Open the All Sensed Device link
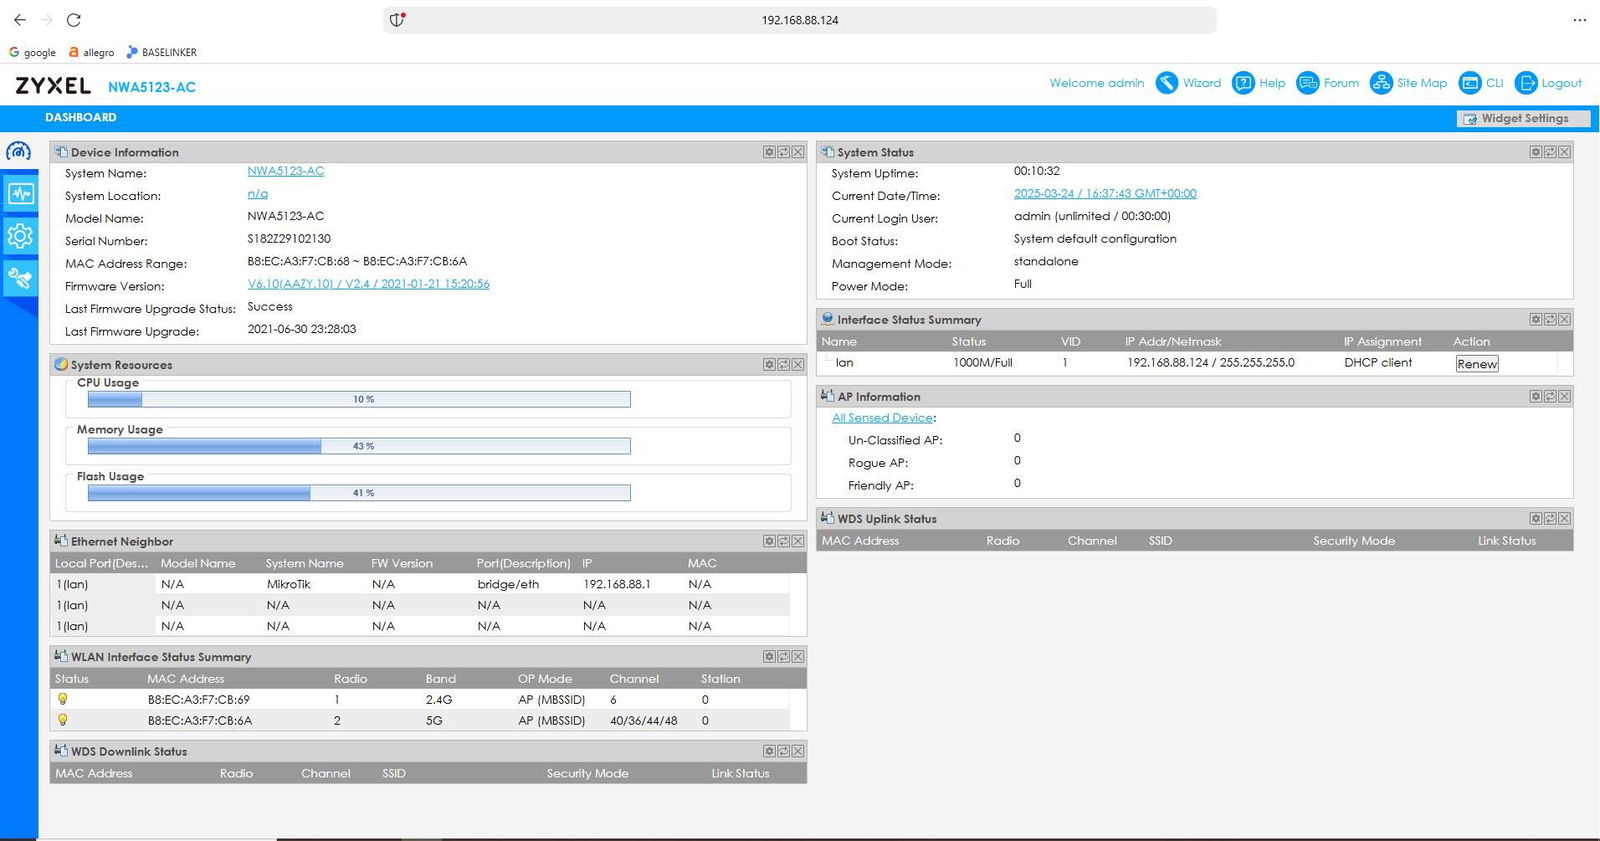 click(x=883, y=418)
